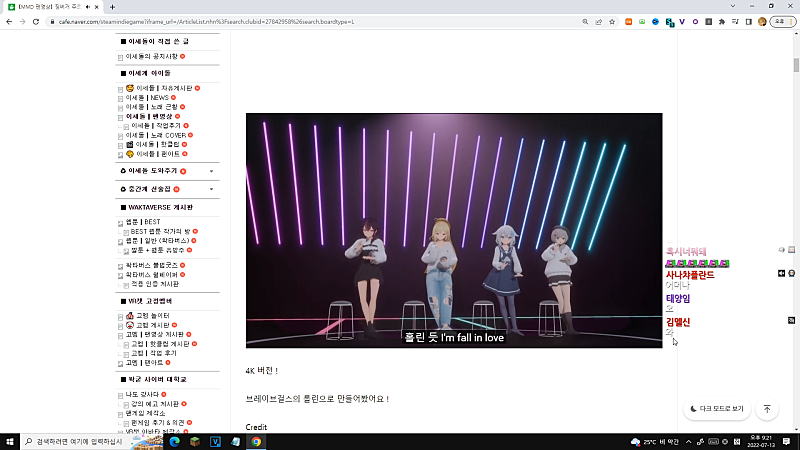Switch to Chrome on the taskbar
Image resolution: width=800 pixels, height=450 pixels.
click(256, 441)
